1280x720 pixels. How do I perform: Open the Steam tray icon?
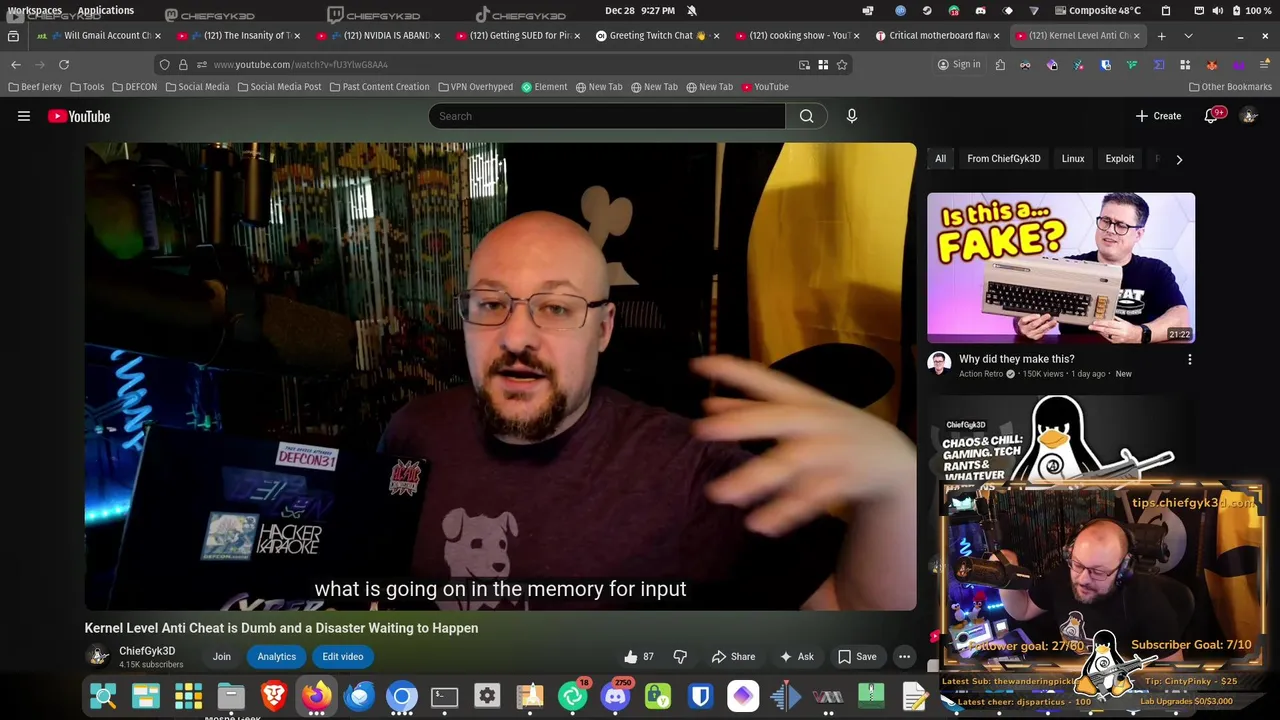[927, 10]
